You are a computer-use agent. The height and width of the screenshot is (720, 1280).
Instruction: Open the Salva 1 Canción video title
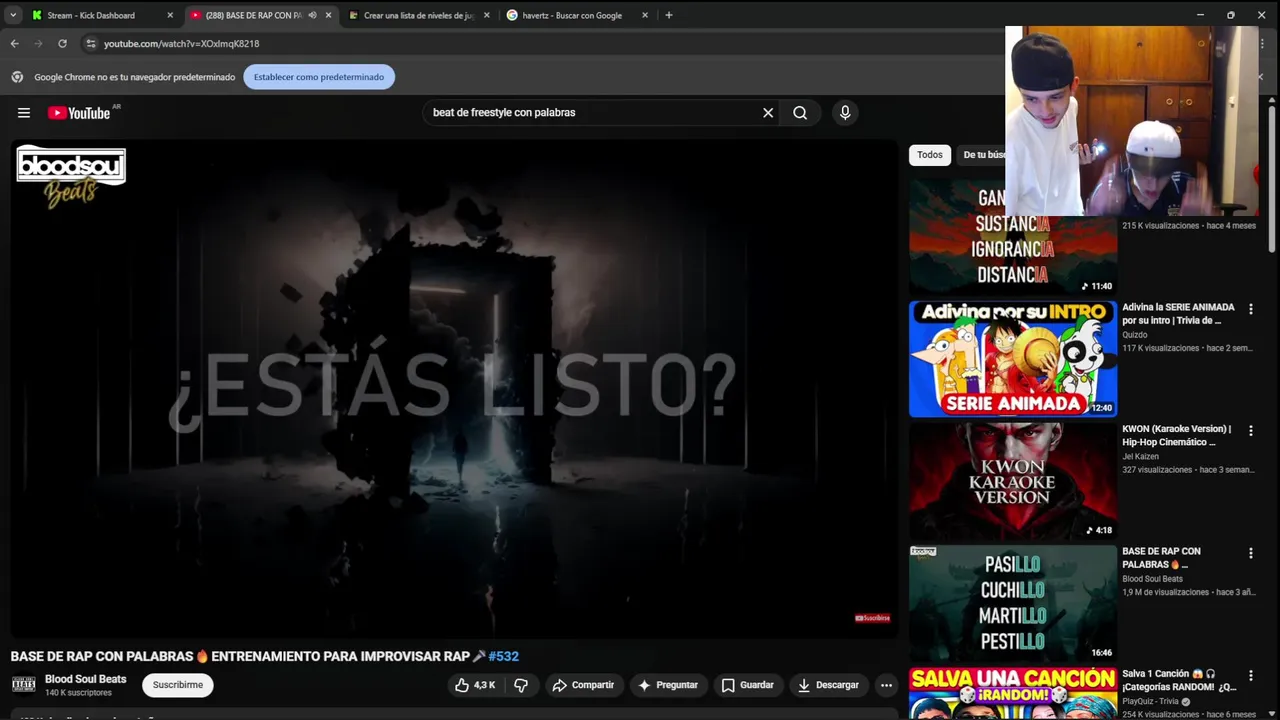1179,680
